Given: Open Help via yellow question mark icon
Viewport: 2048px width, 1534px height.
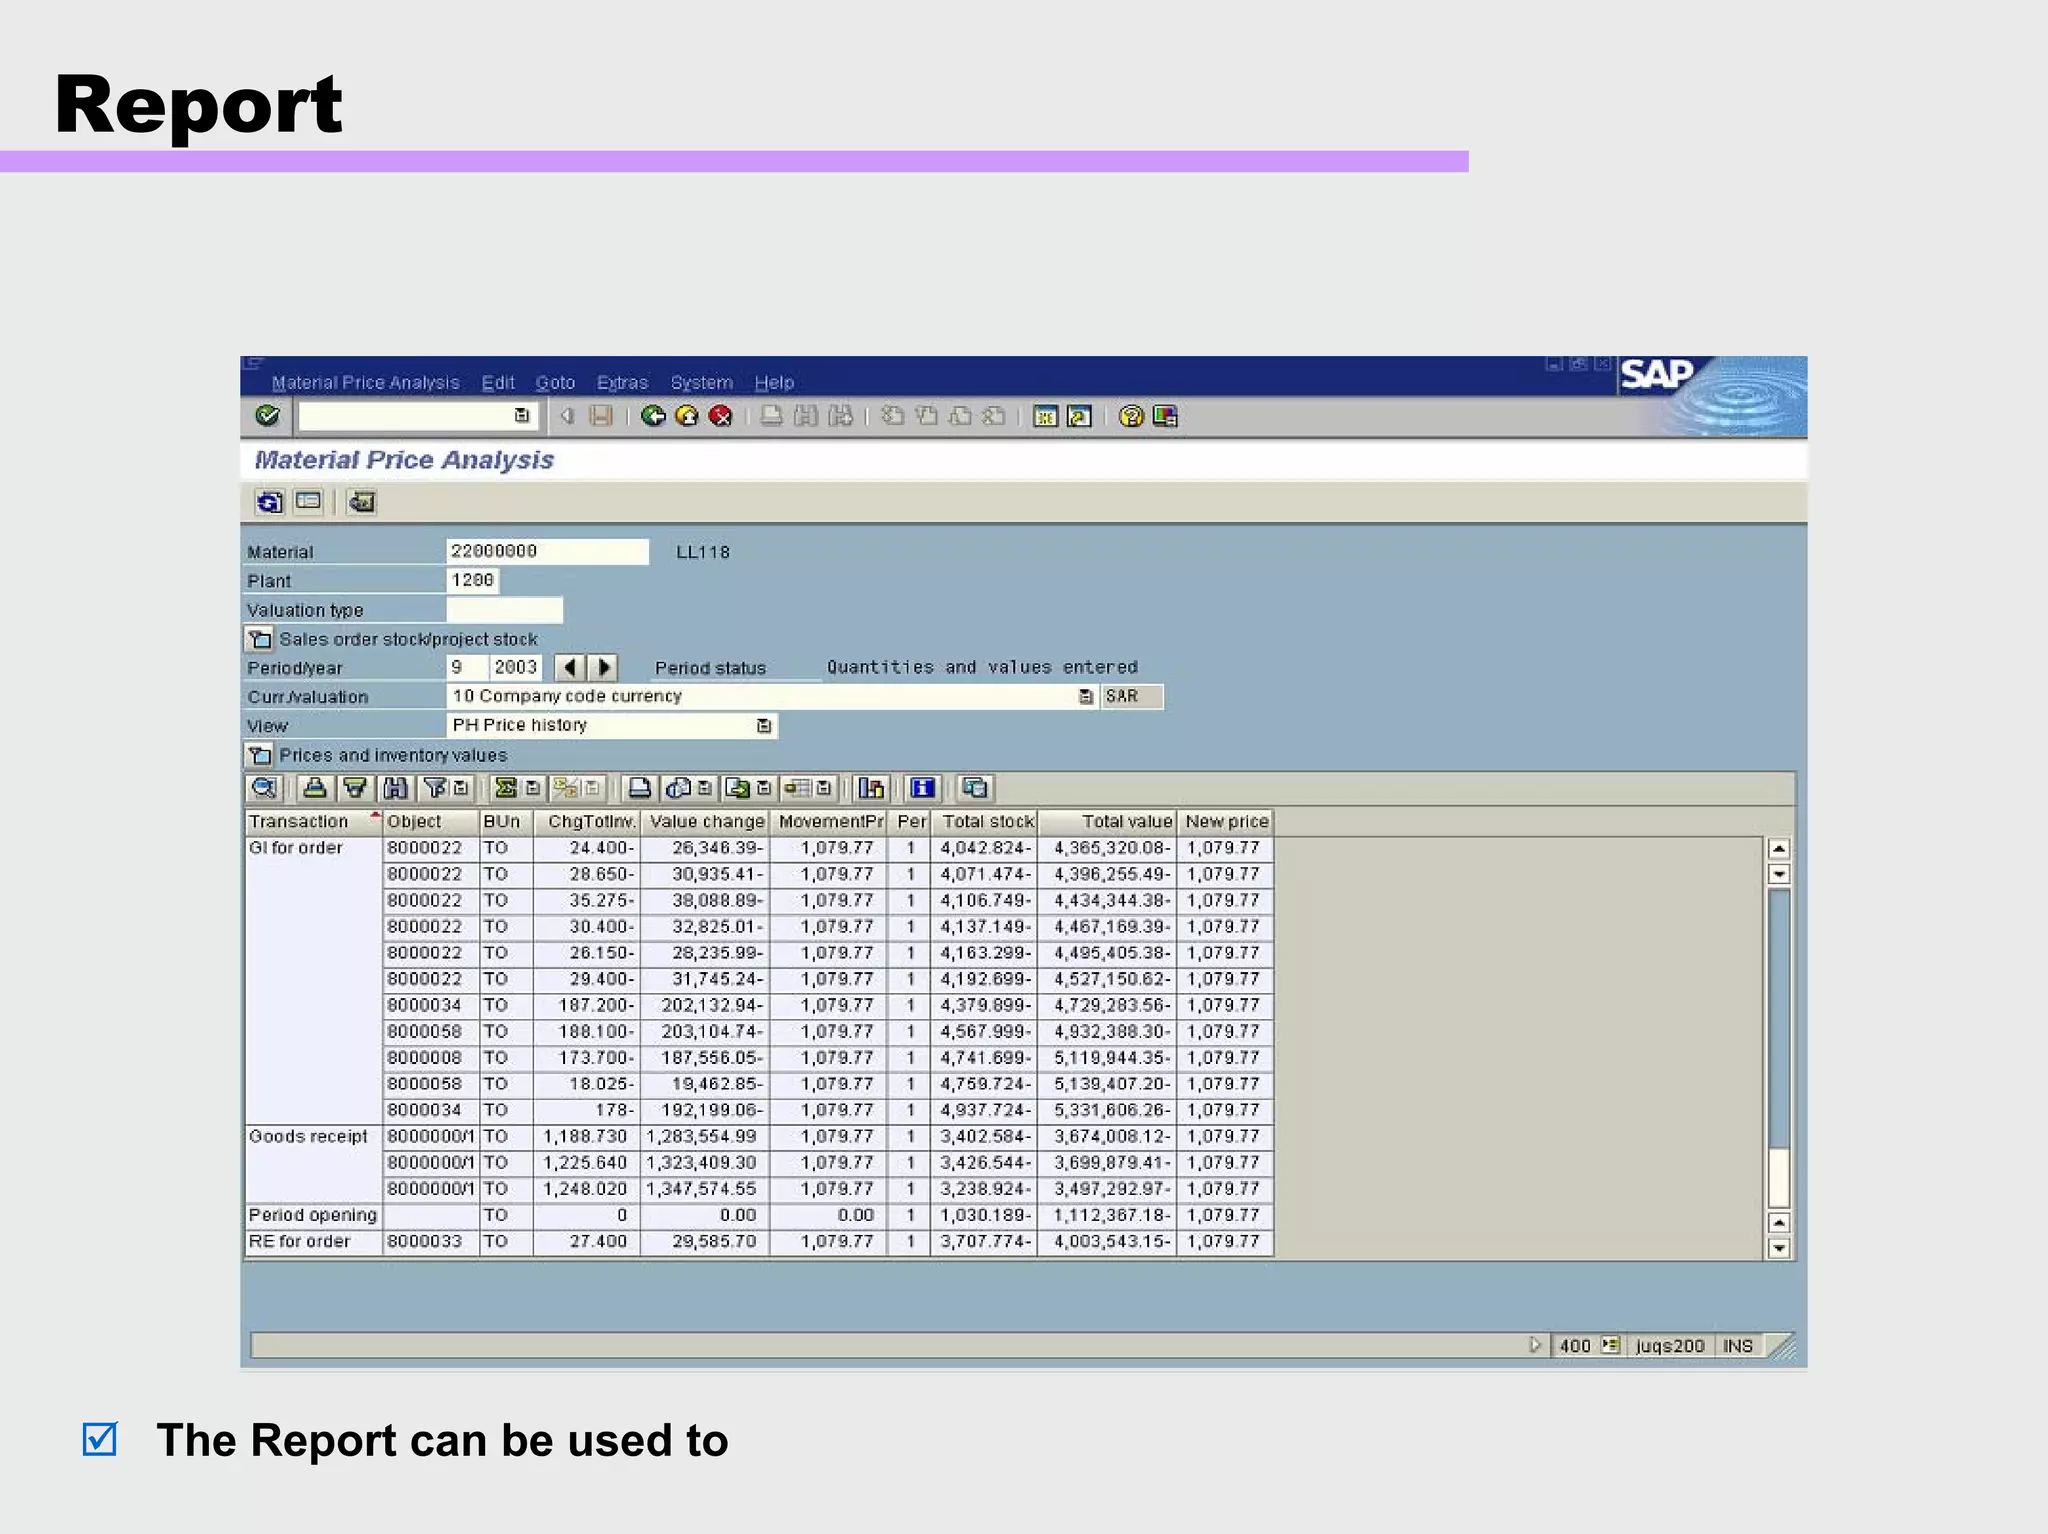Looking at the screenshot, I should pos(1131,416).
